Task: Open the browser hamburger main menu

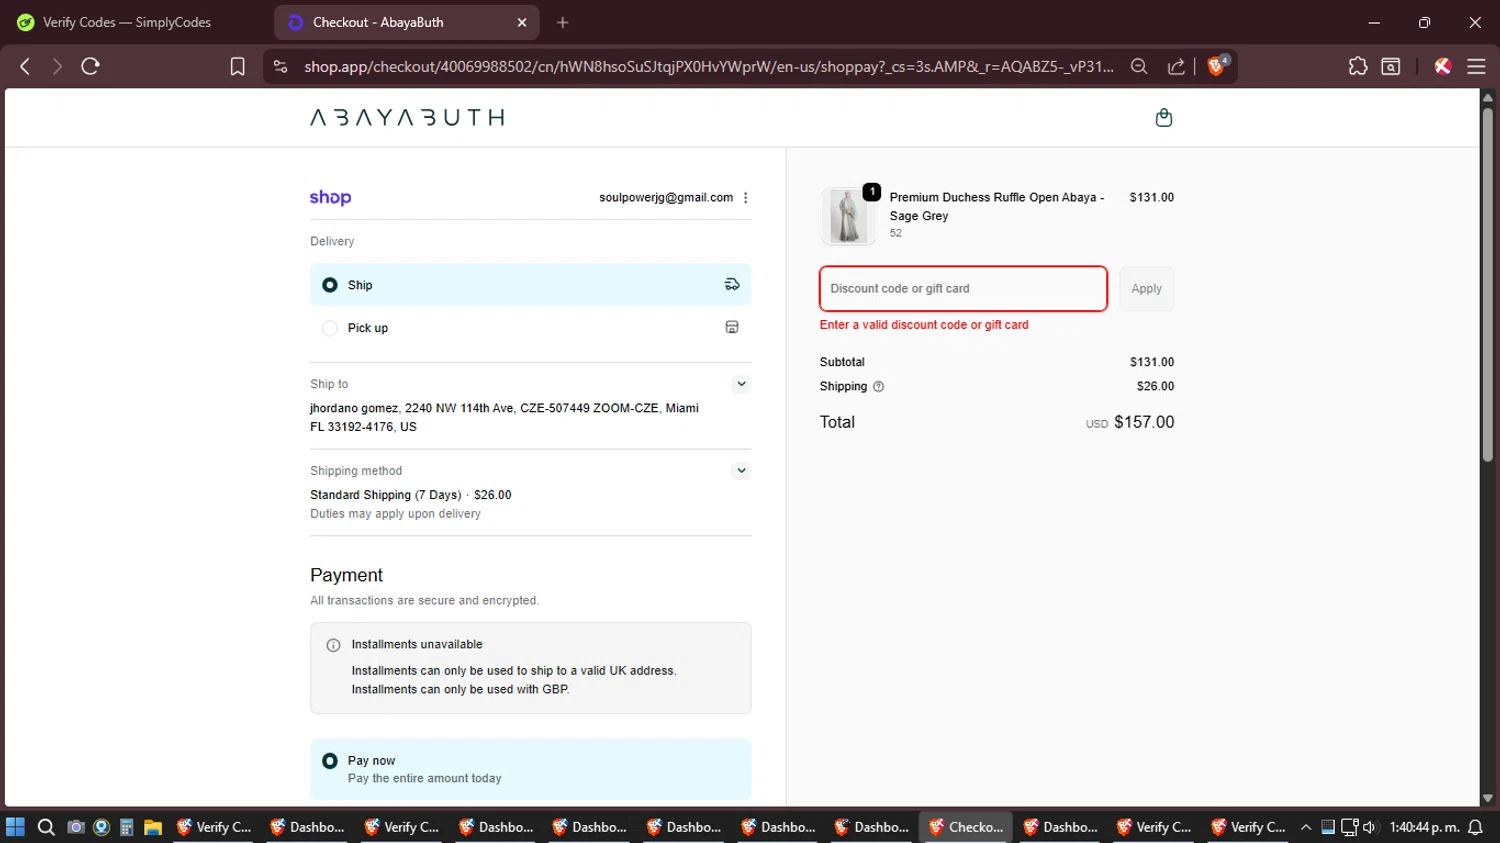Action: [1476, 66]
